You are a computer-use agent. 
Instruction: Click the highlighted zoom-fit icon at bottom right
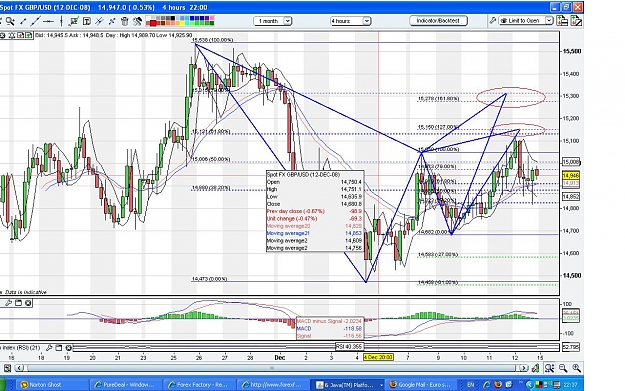[x=549, y=368]
